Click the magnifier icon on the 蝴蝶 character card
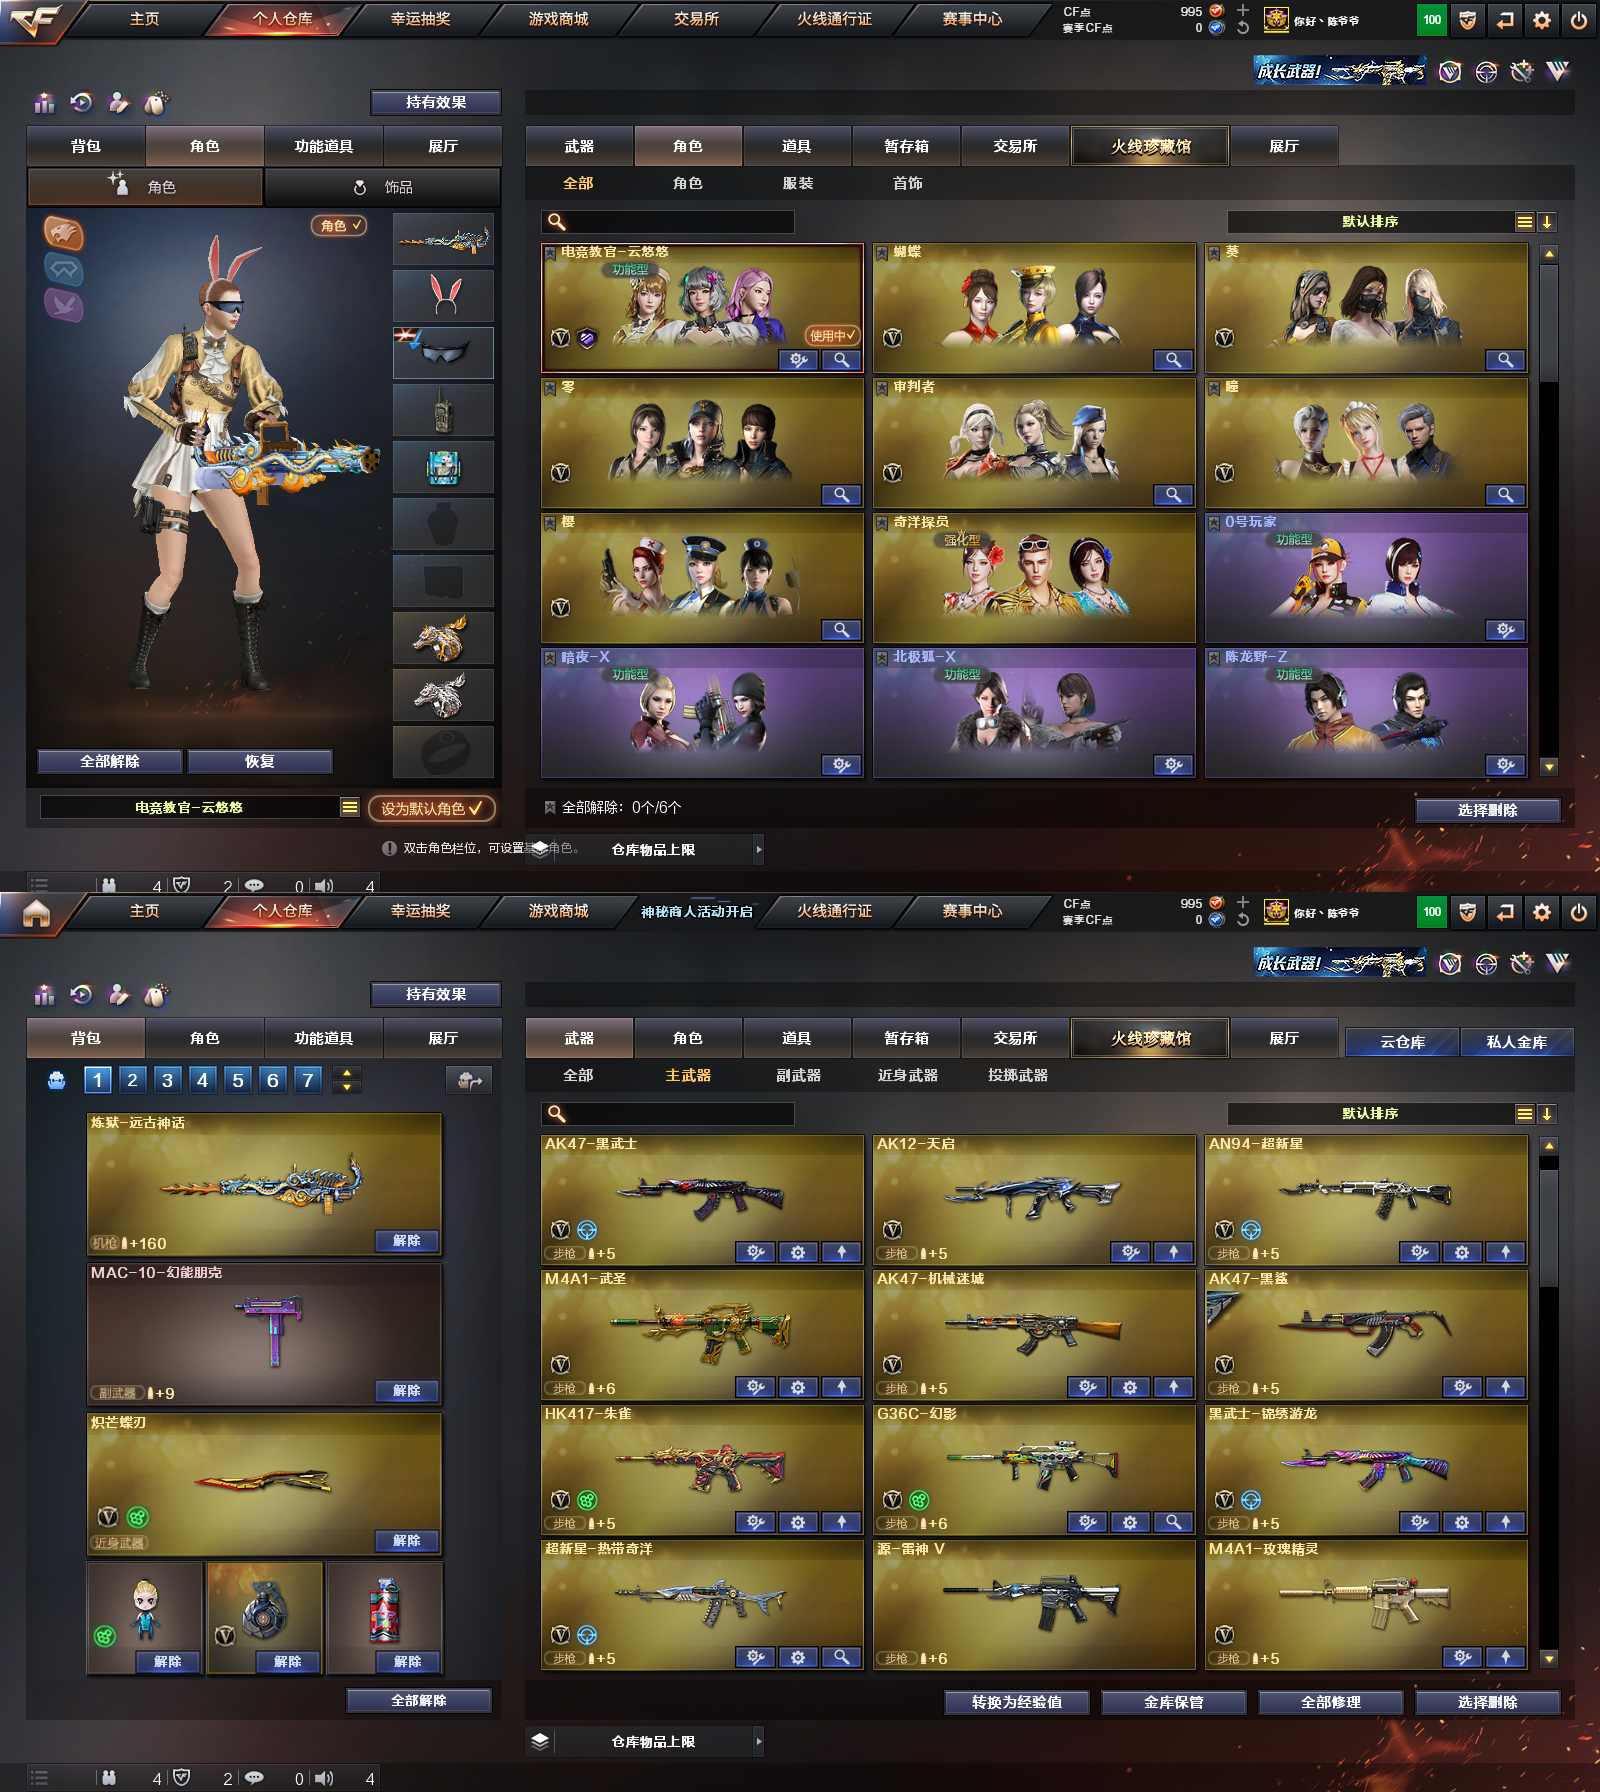 [x=1172, y=360]
